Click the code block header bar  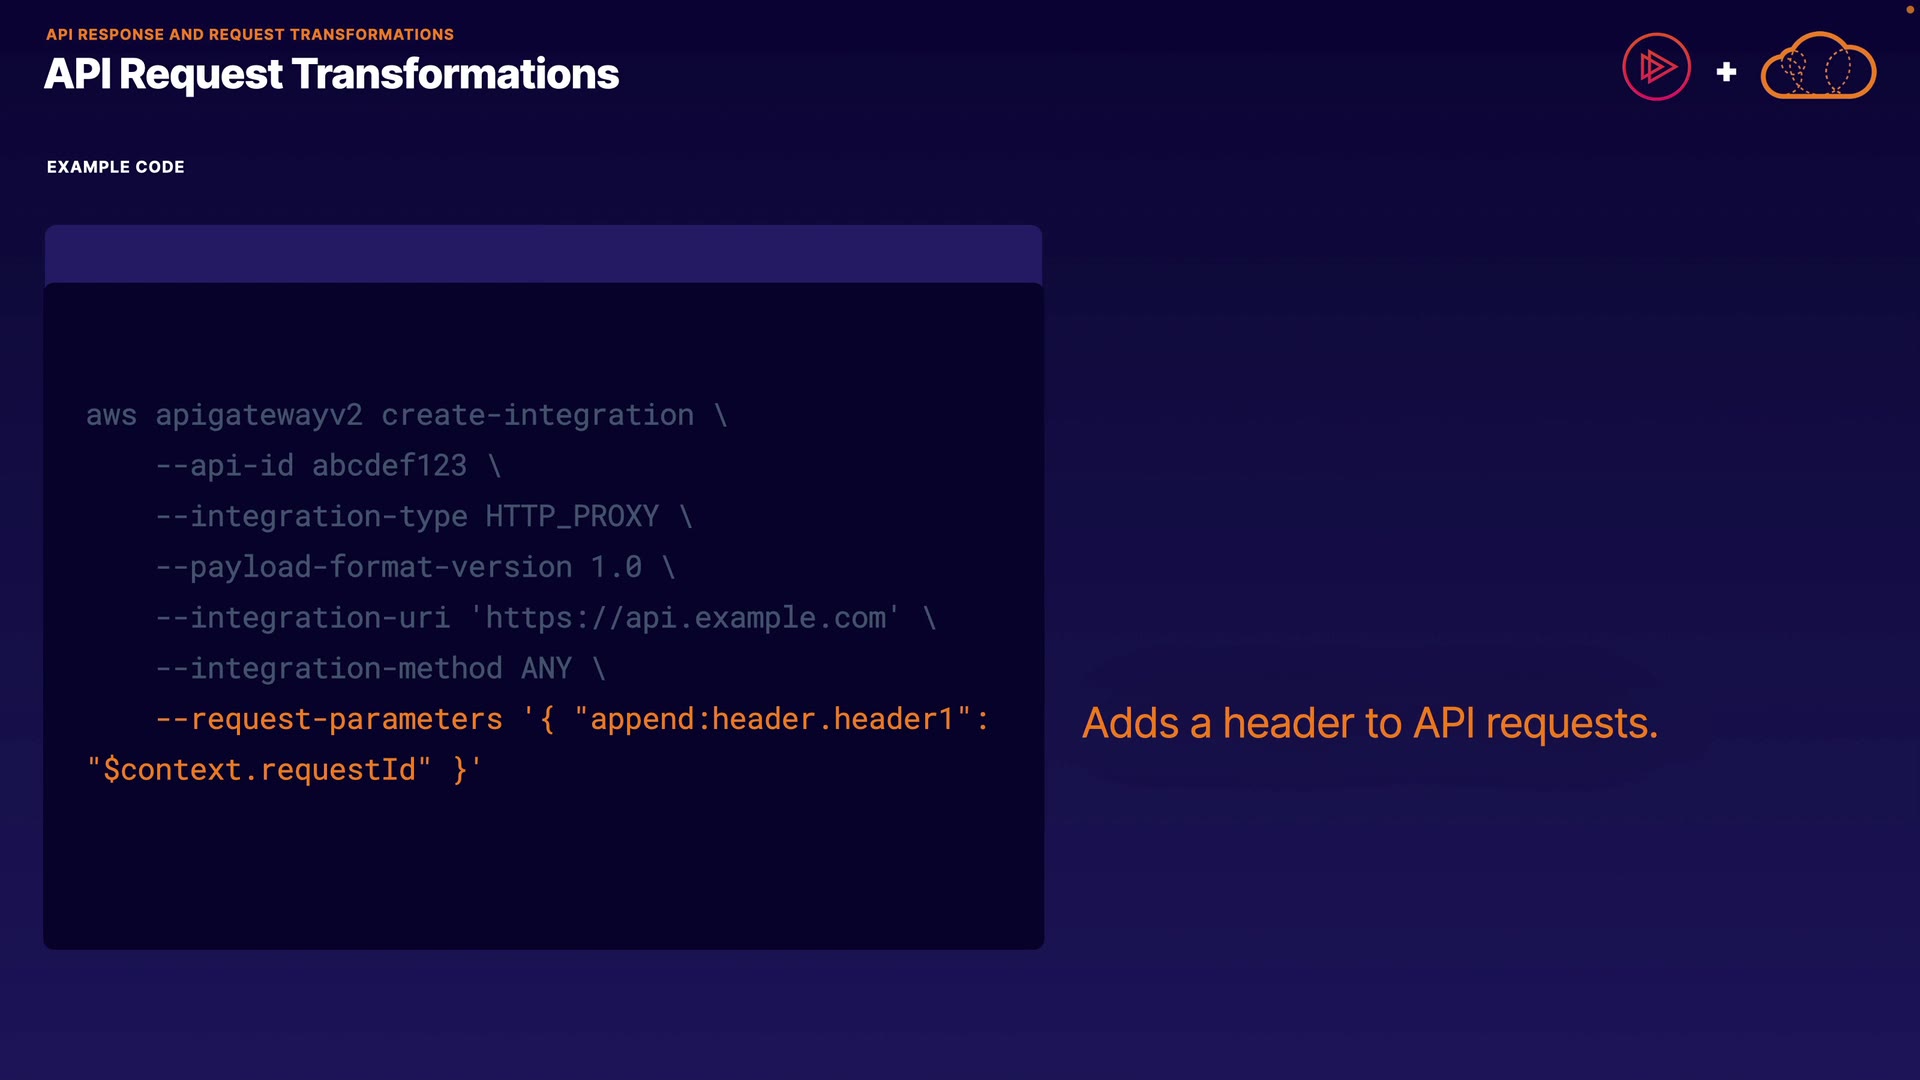543,254
